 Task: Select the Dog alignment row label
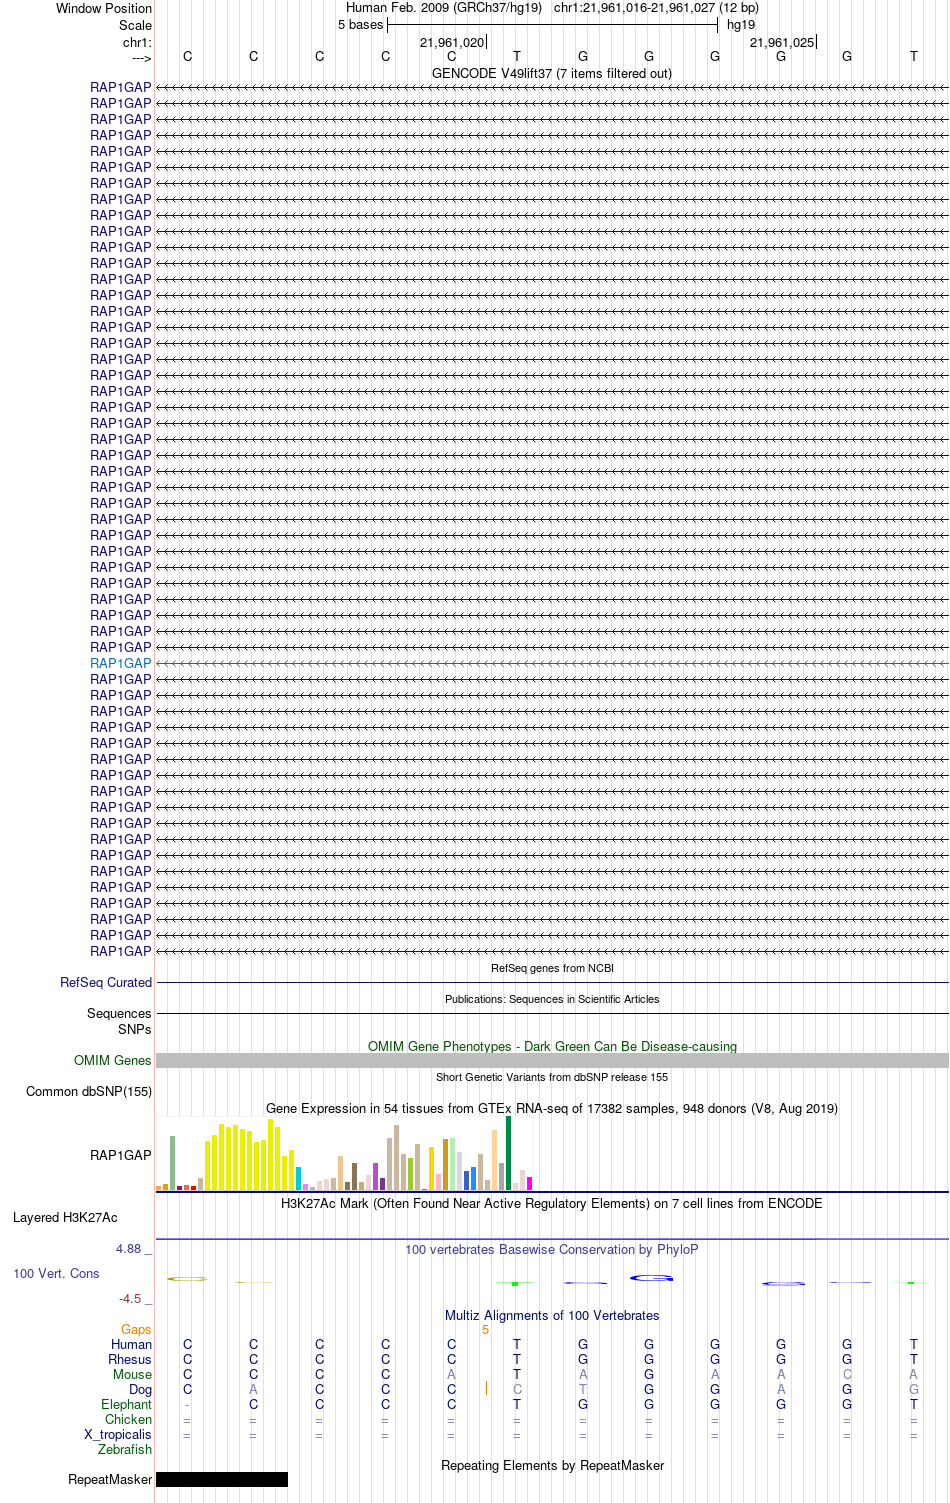point(140,1389)
